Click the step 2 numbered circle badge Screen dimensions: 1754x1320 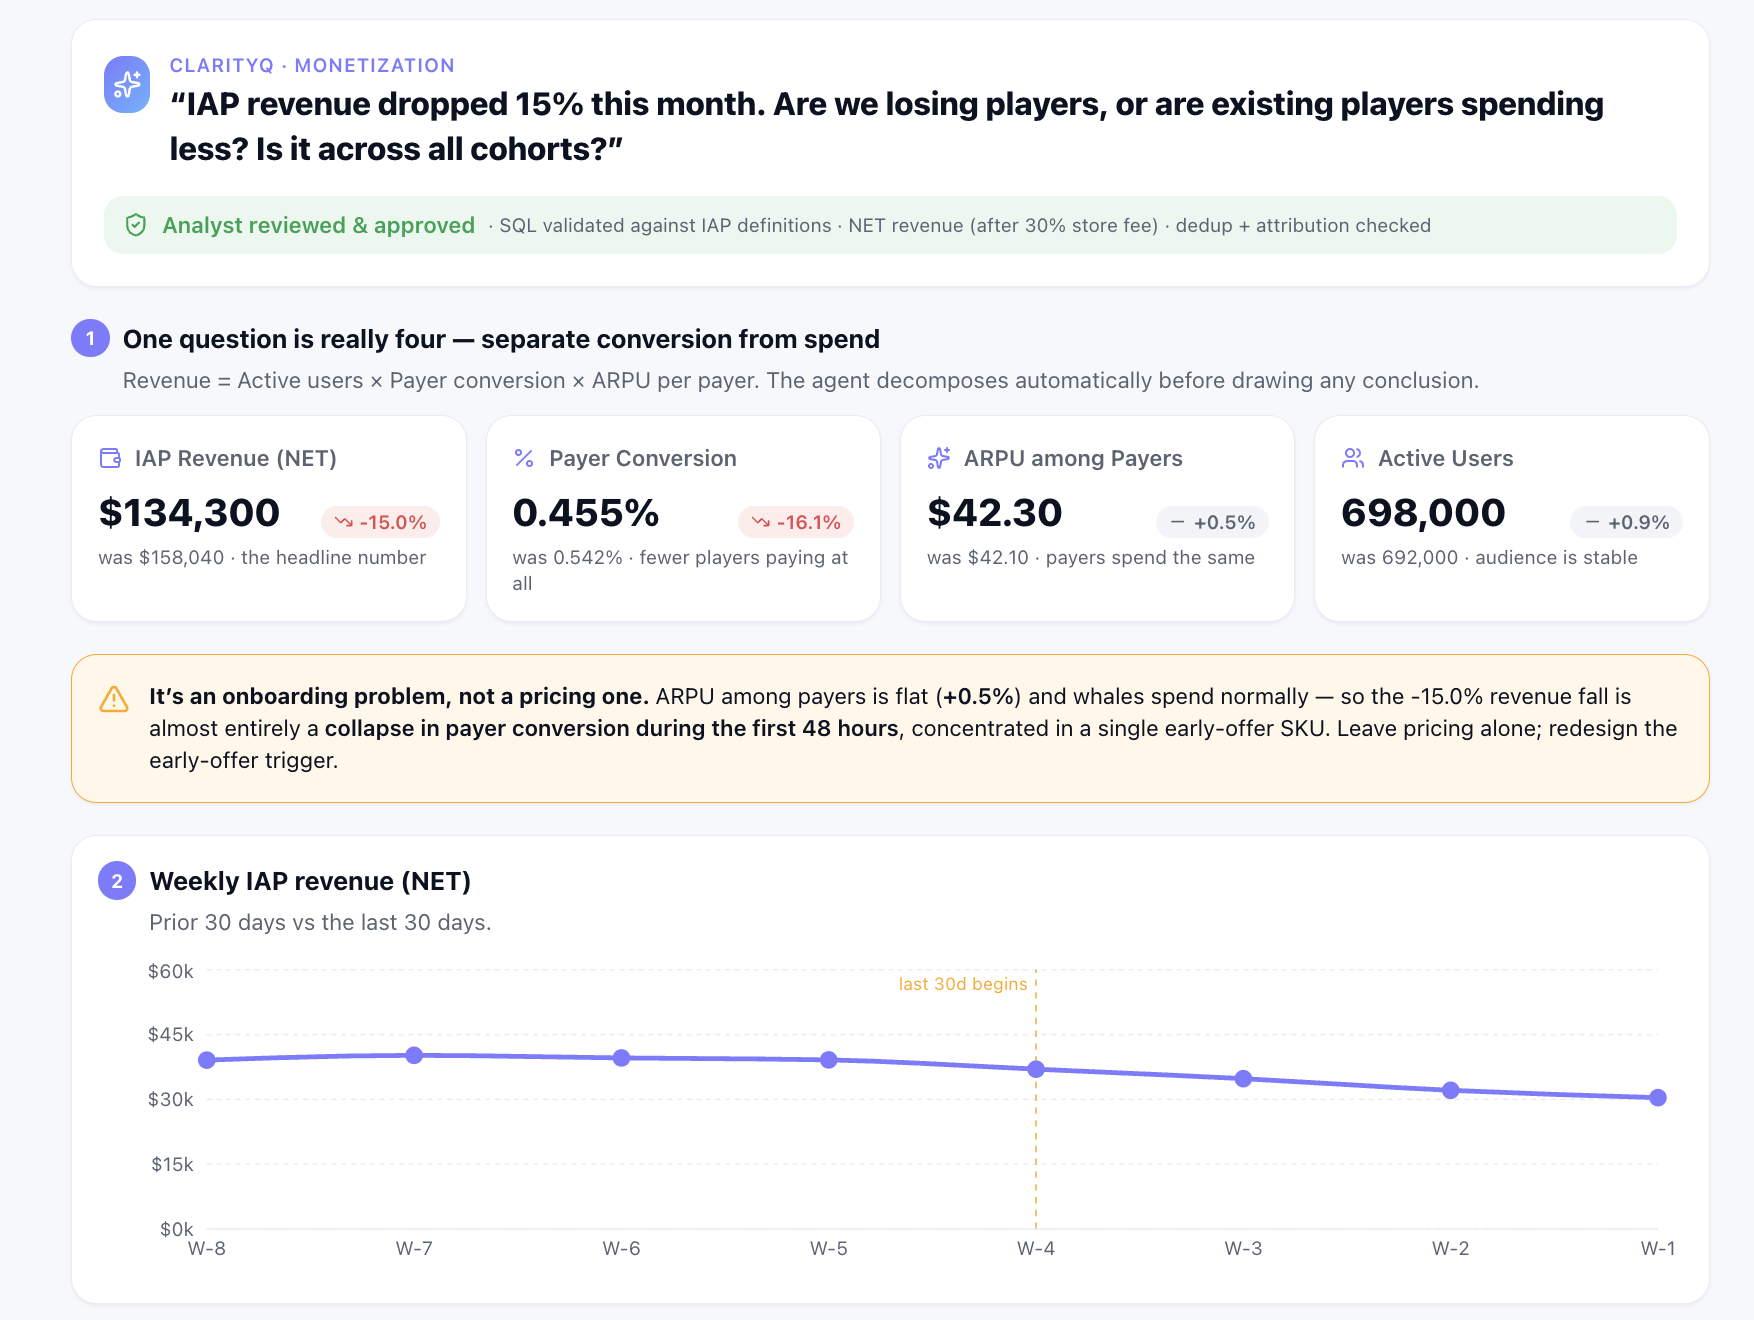(117, 881)
